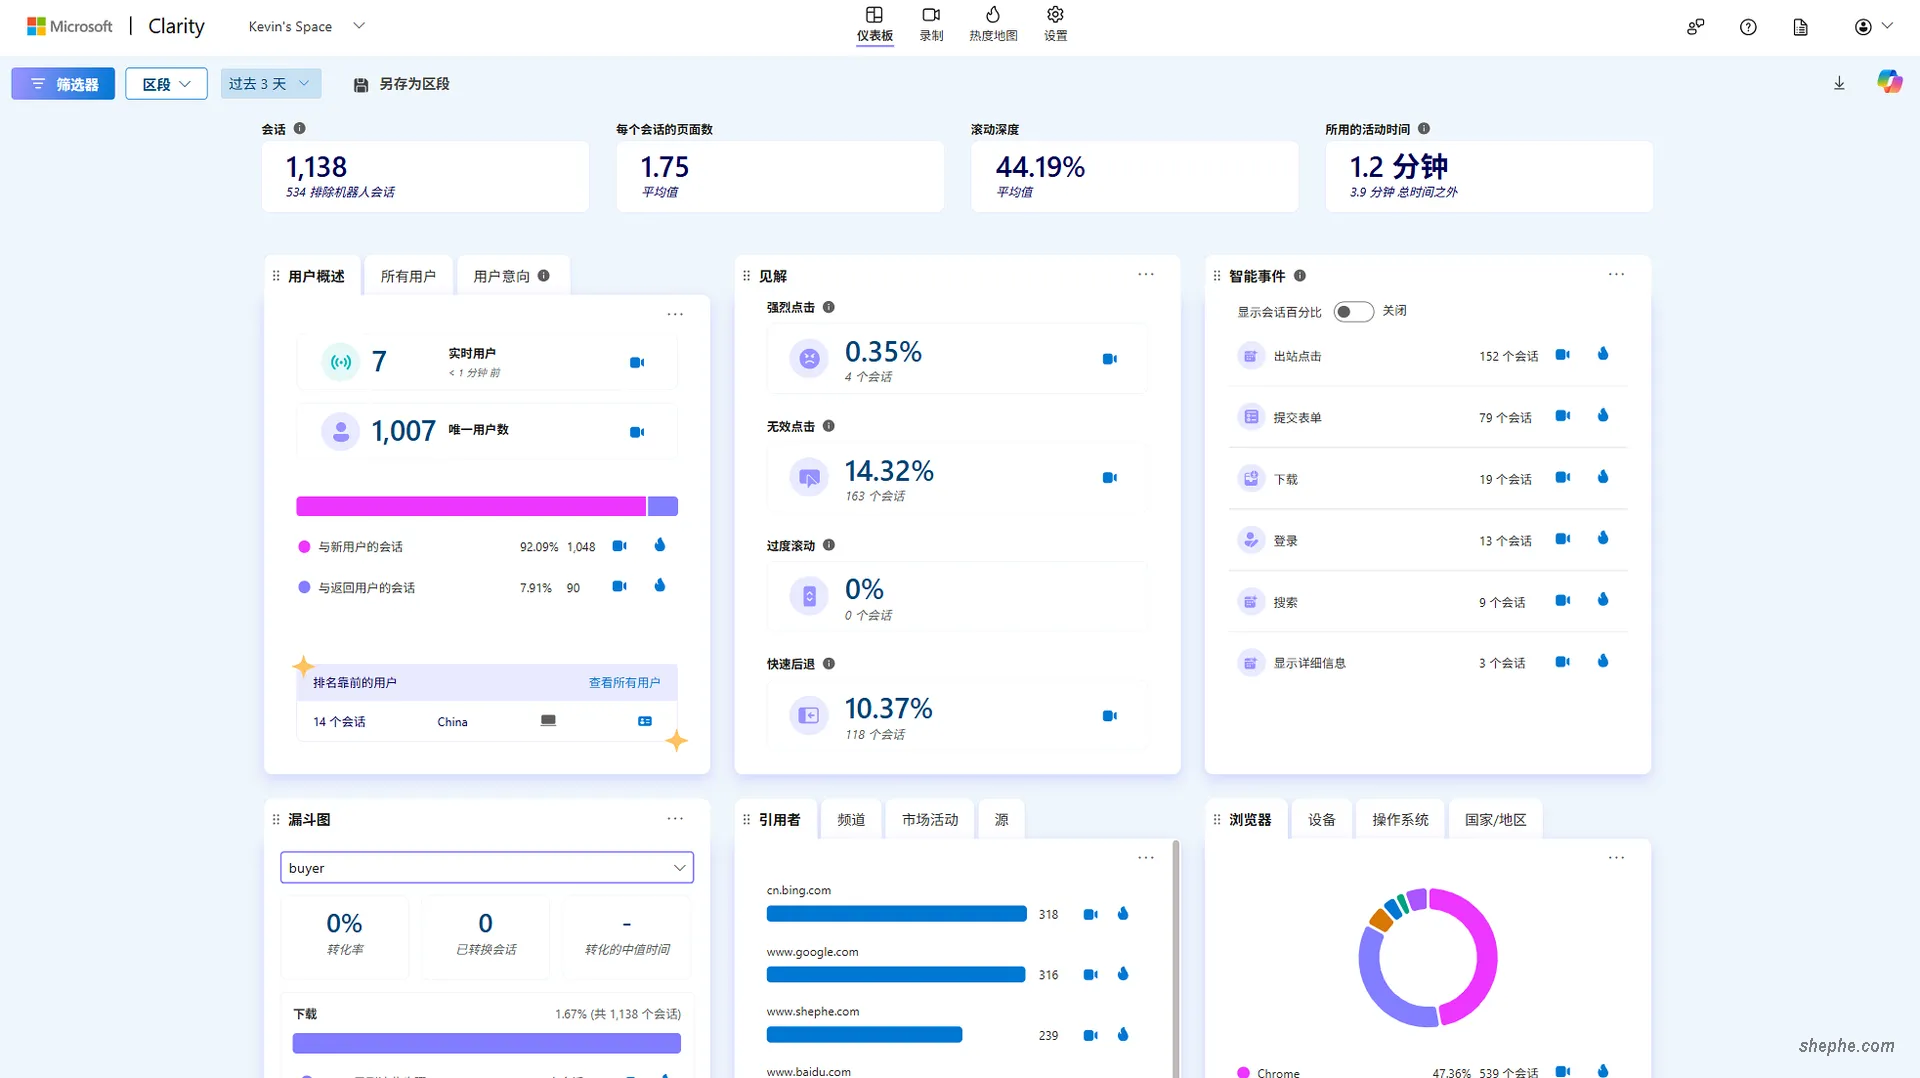The height and width of the screenshot is (1078, 1920).
Task: Click the 筛选器 filter button
Action: 63,84
